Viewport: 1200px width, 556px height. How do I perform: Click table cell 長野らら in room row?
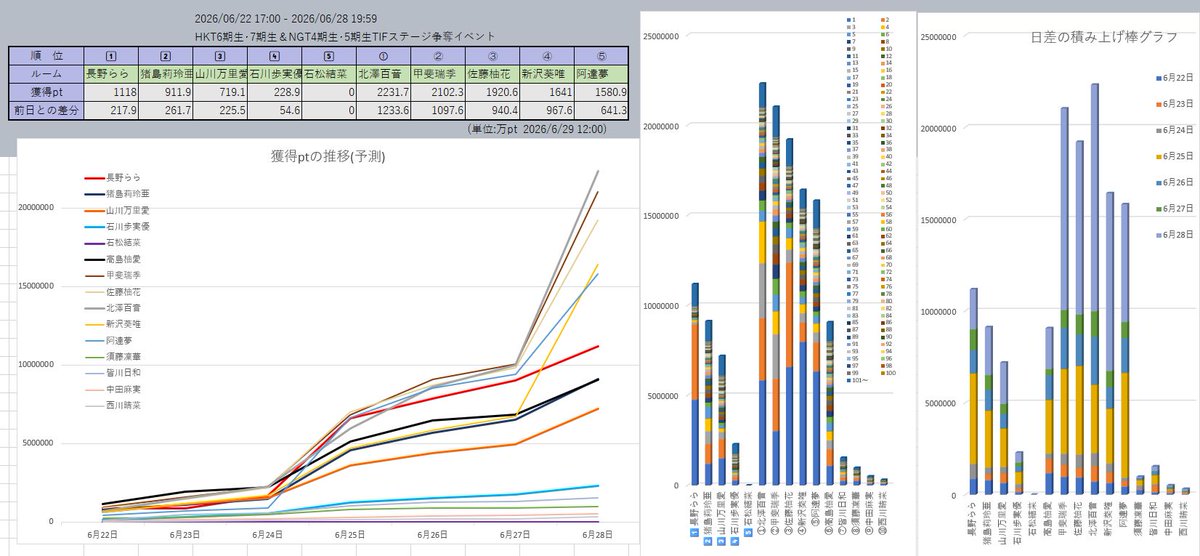point(109,73)
